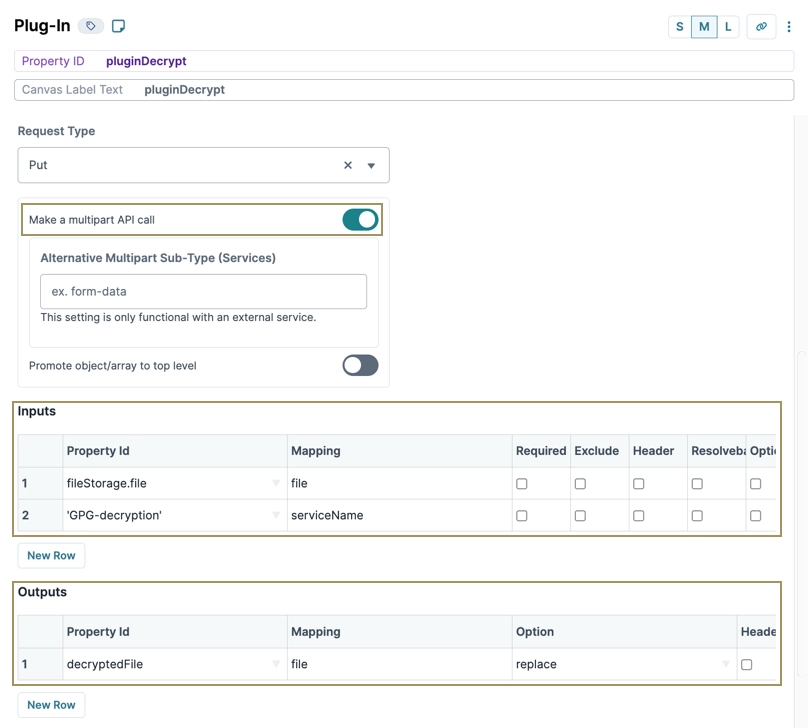The height and width of the screenshot is (728, 808).
Task: Disable the multipart API call toggle
Action: click(359, 219)
